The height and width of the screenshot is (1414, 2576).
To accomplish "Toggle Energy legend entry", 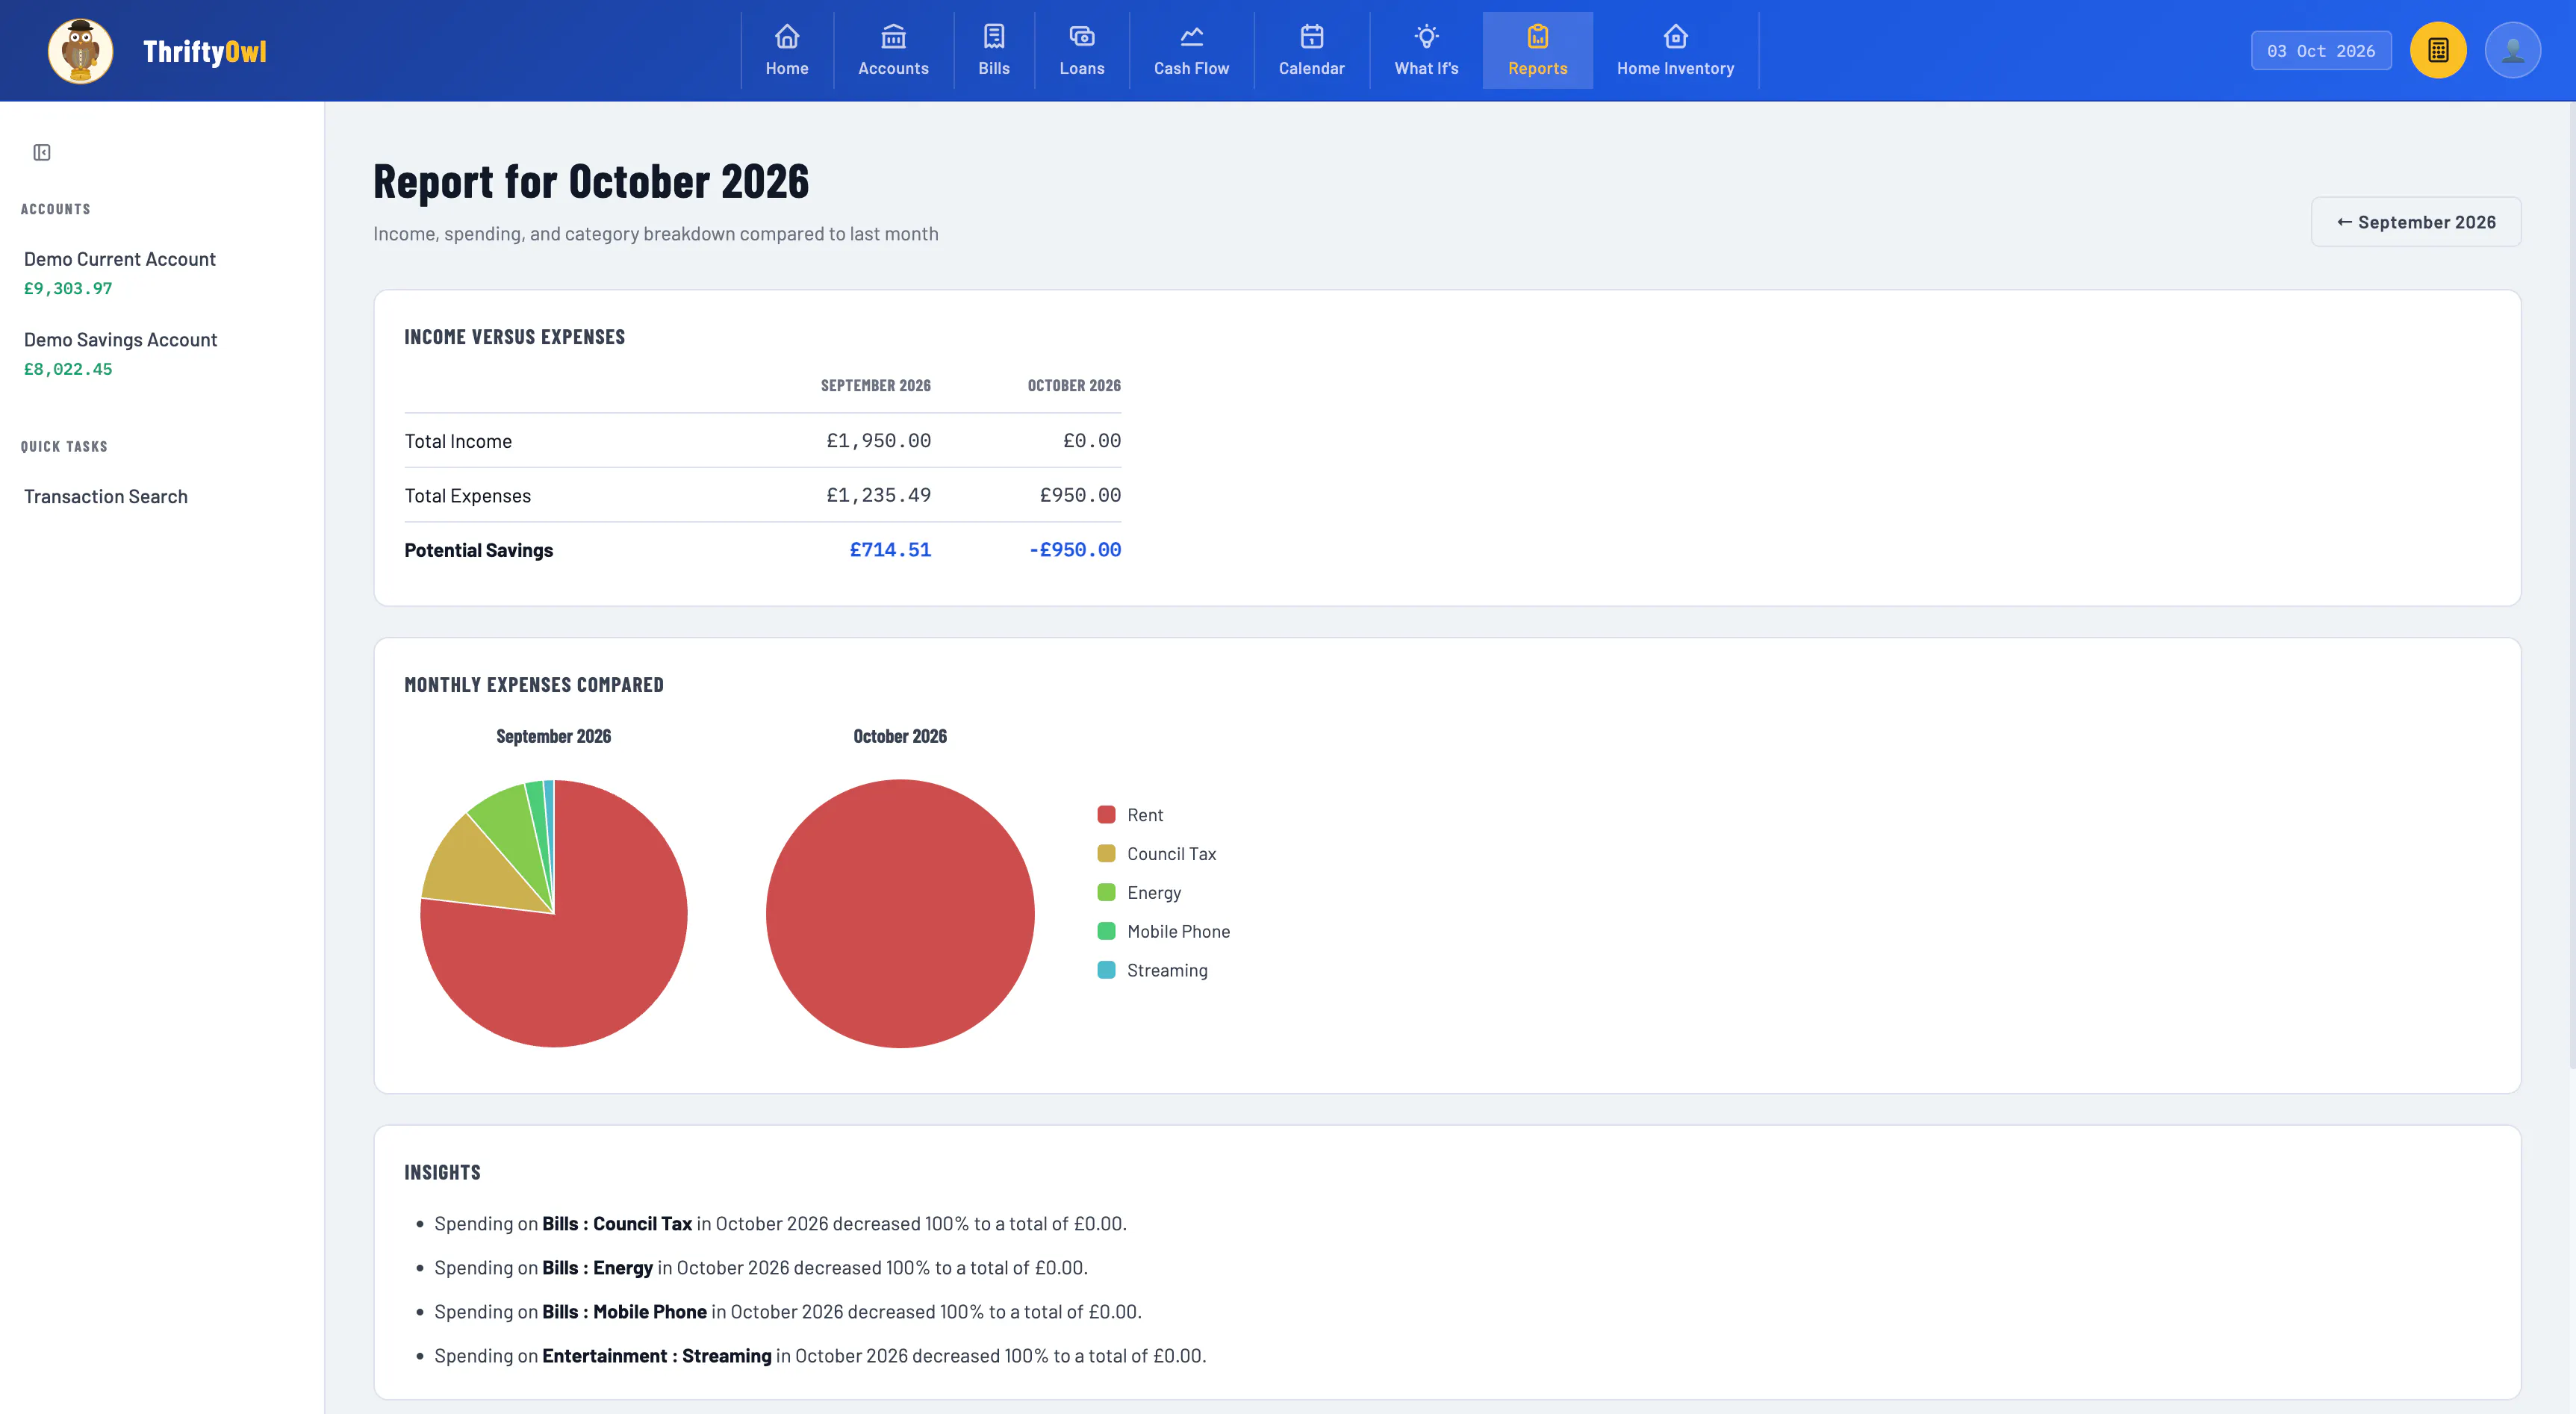I will click(1139, 893).
